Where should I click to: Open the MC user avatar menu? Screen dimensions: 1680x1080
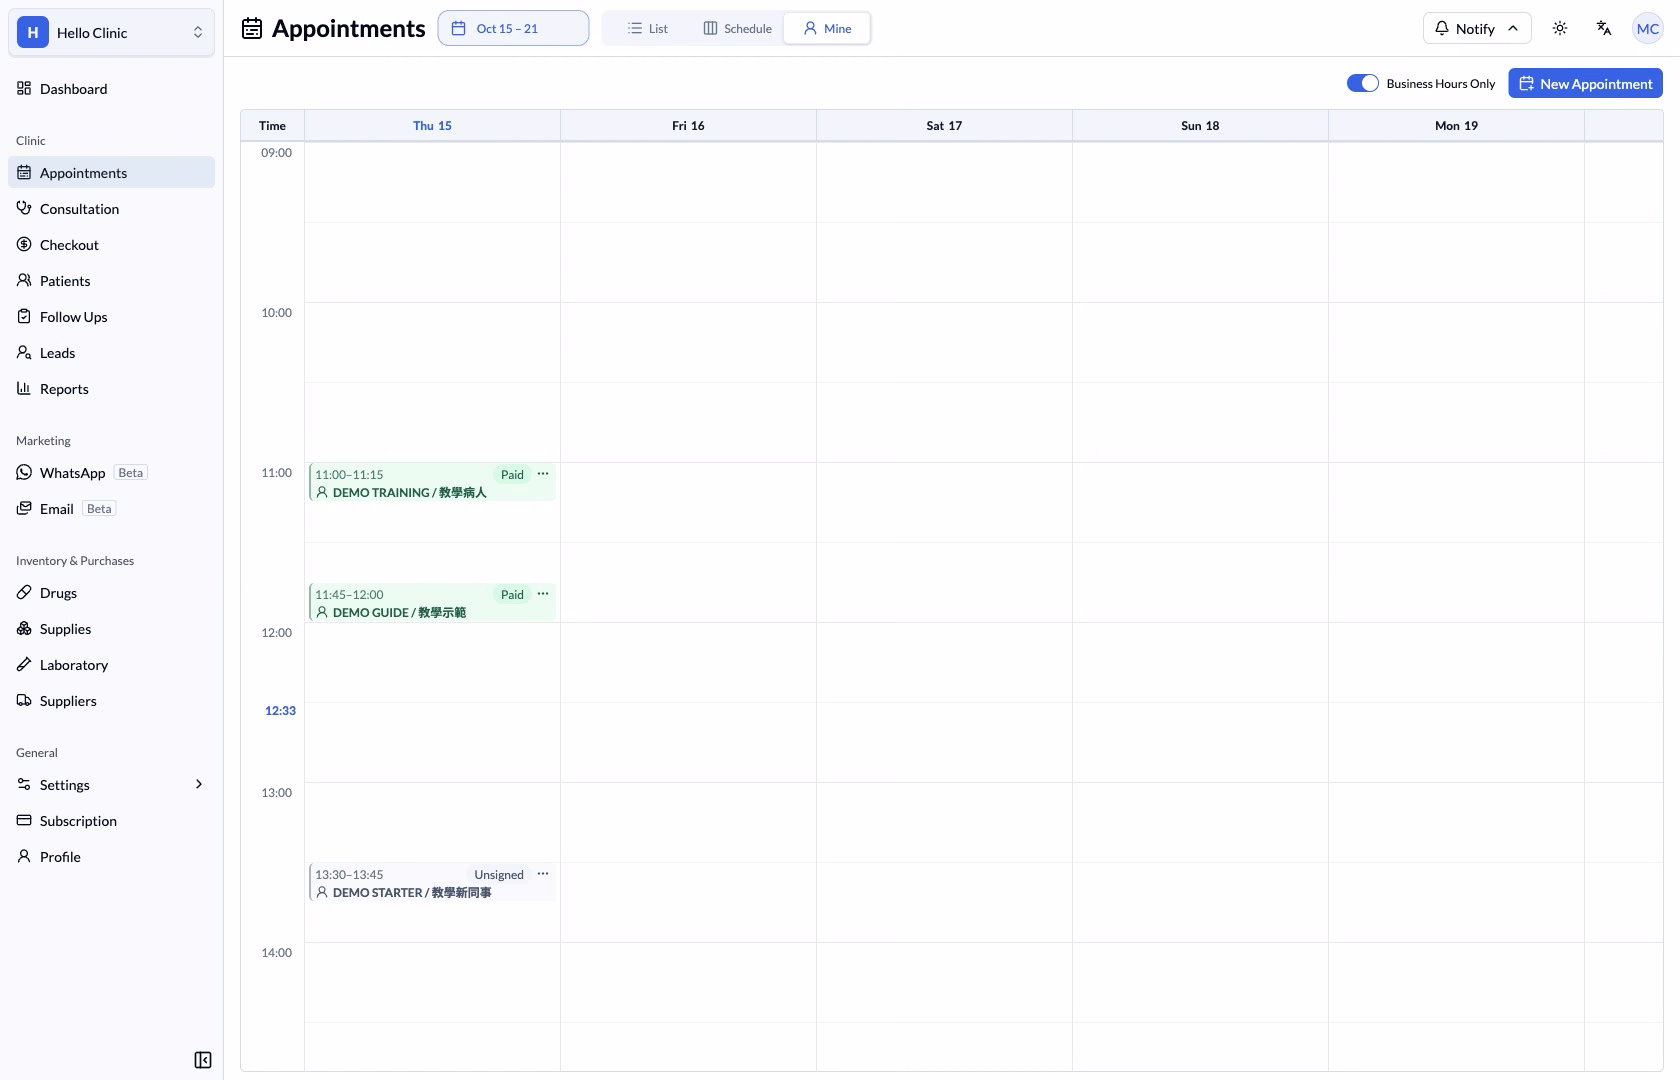pos(1648,28)
